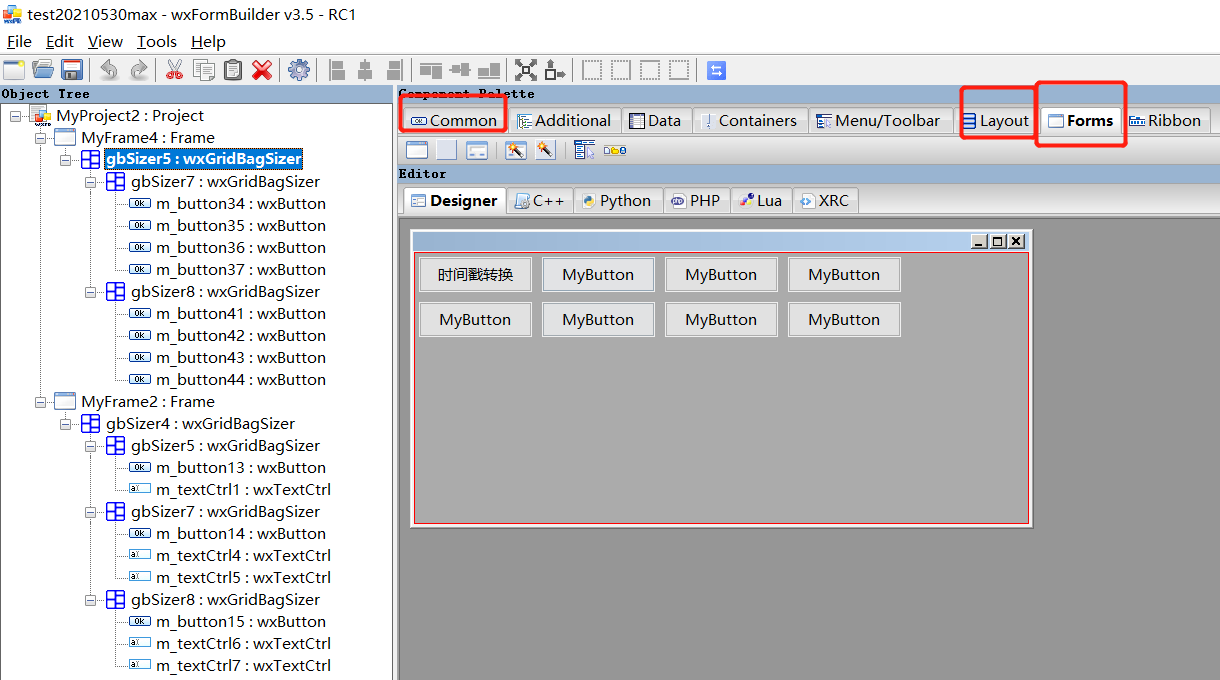Open the Tools menu
The width and height of the screenshot is (1220, 680).
click(157, 41)
